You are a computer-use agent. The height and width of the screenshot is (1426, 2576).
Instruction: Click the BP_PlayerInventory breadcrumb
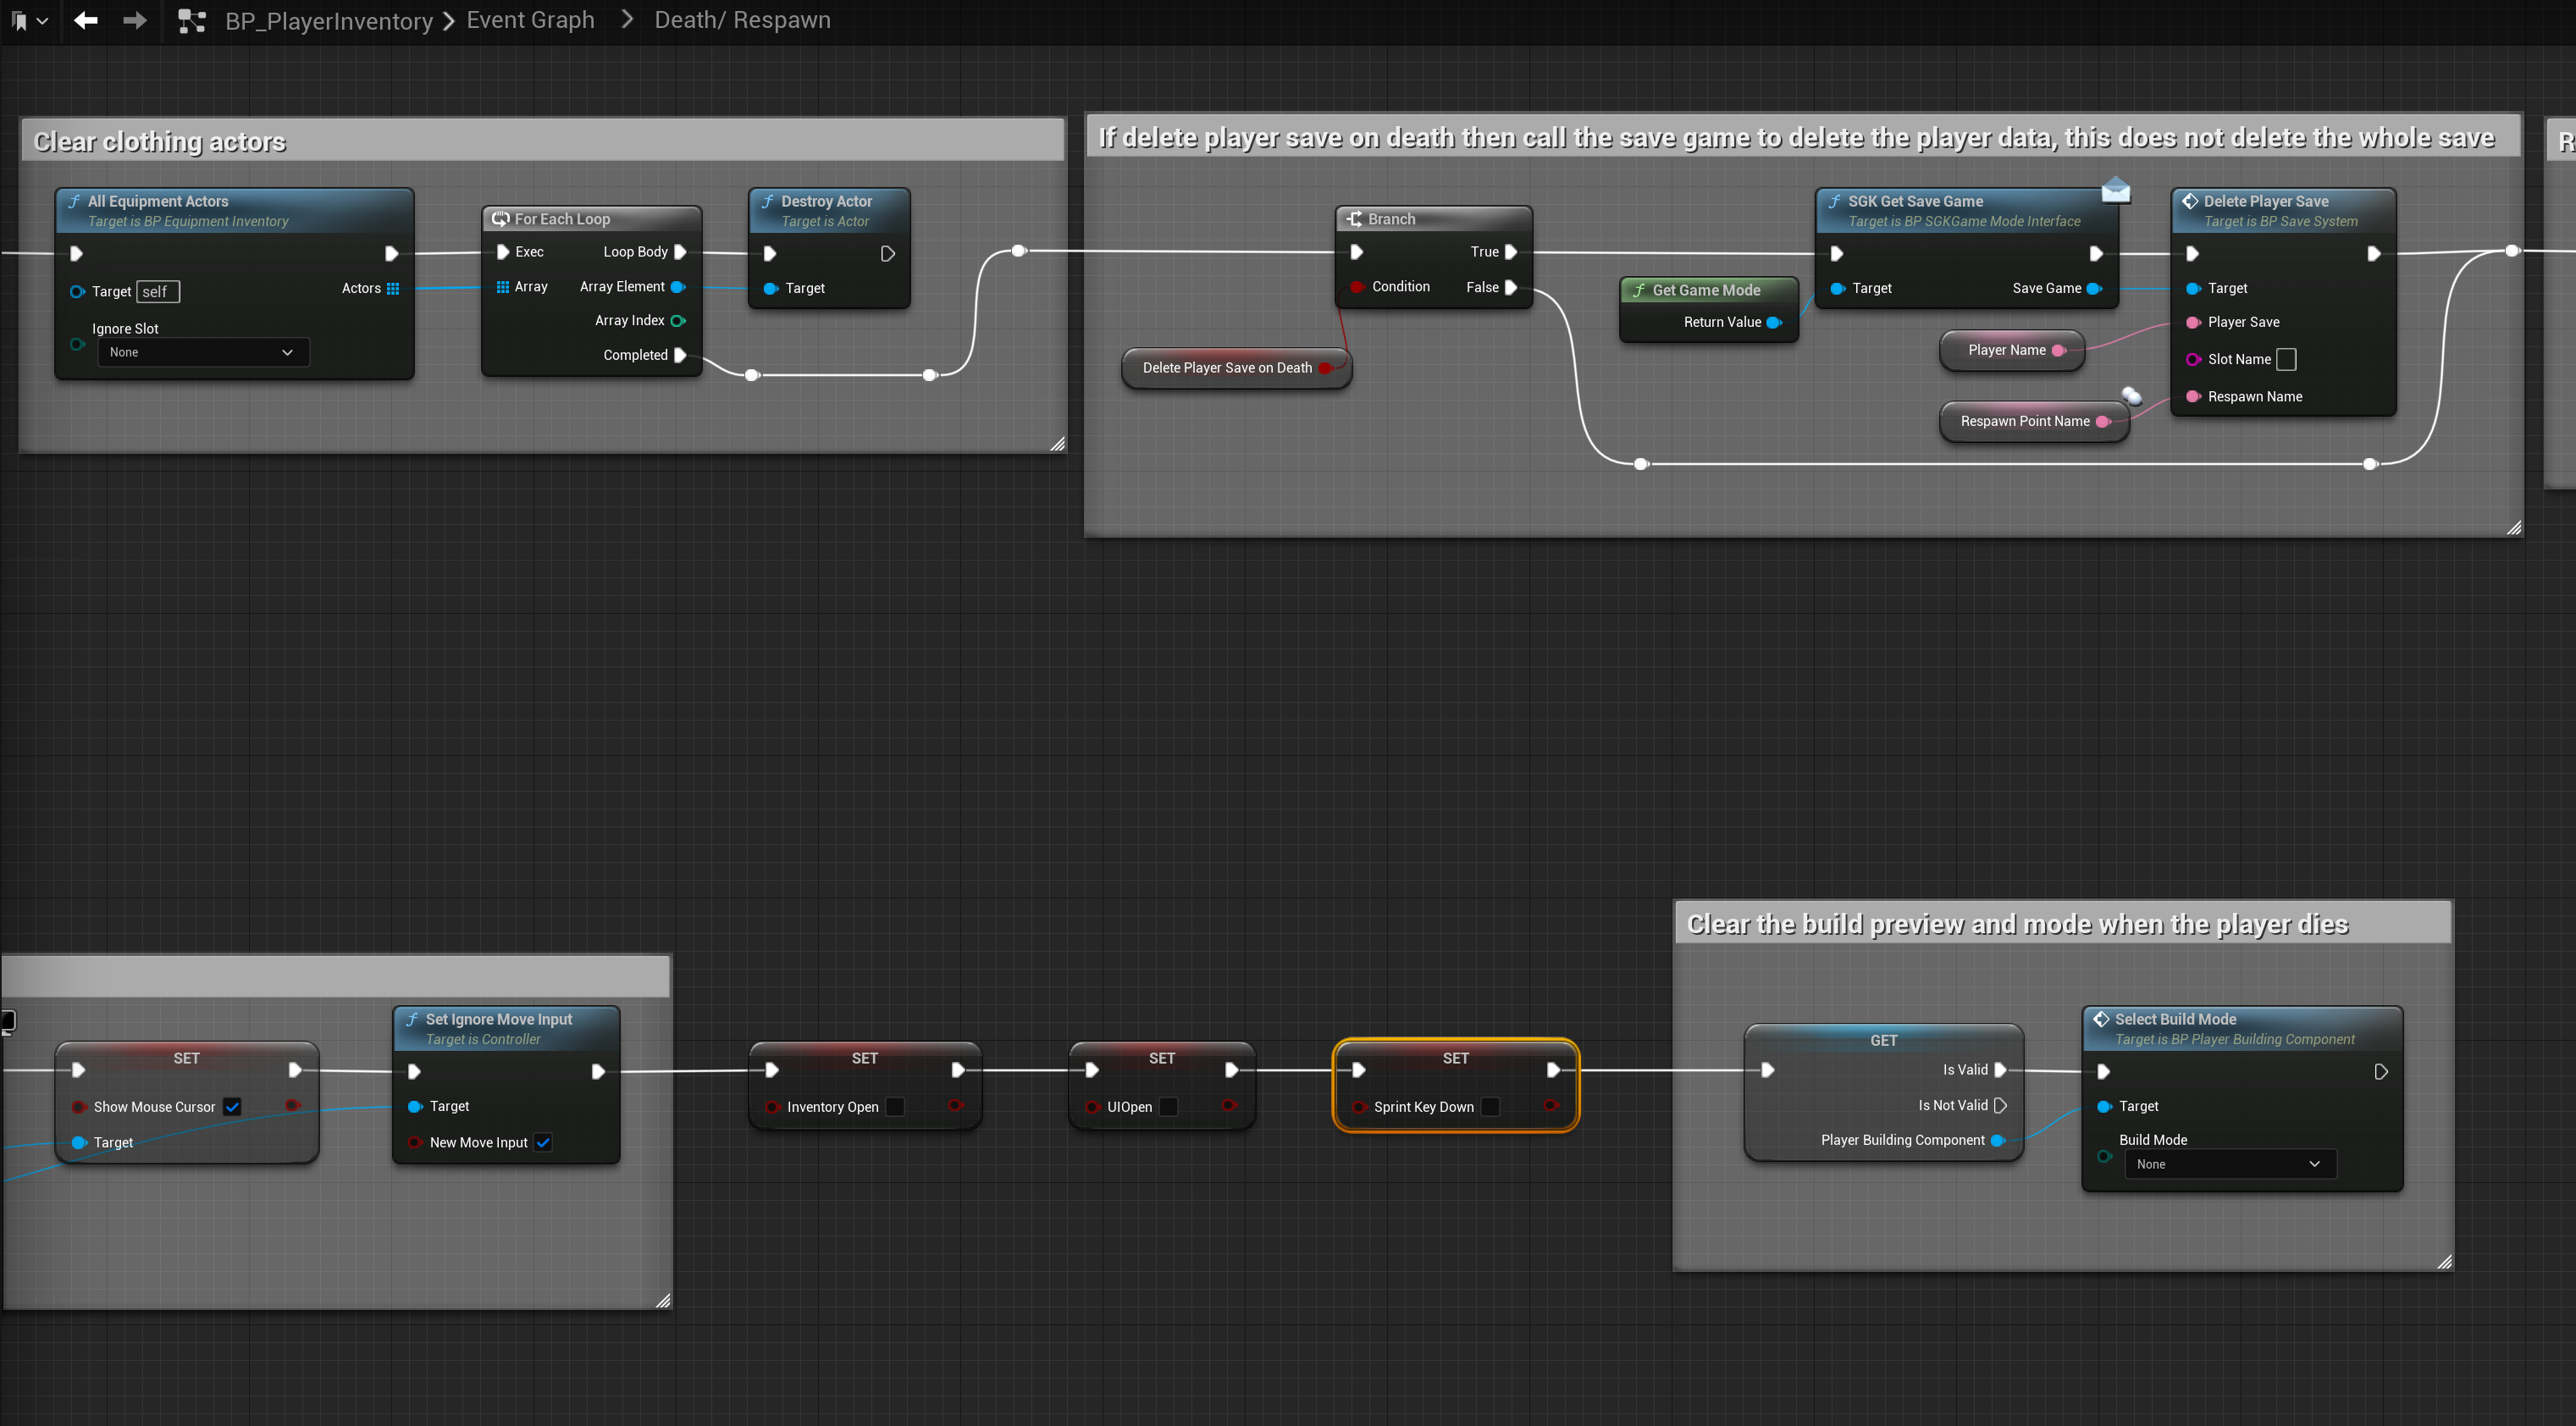(328, 21)
